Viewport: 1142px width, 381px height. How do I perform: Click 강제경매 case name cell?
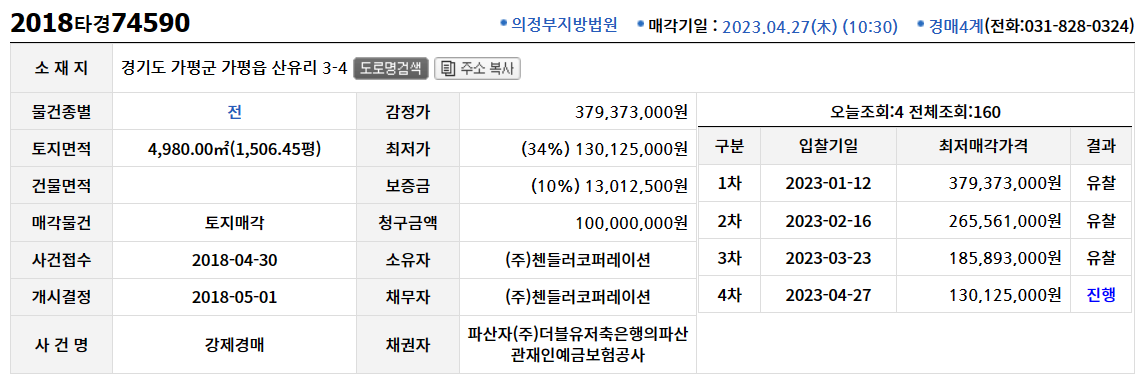pos(235,345)
